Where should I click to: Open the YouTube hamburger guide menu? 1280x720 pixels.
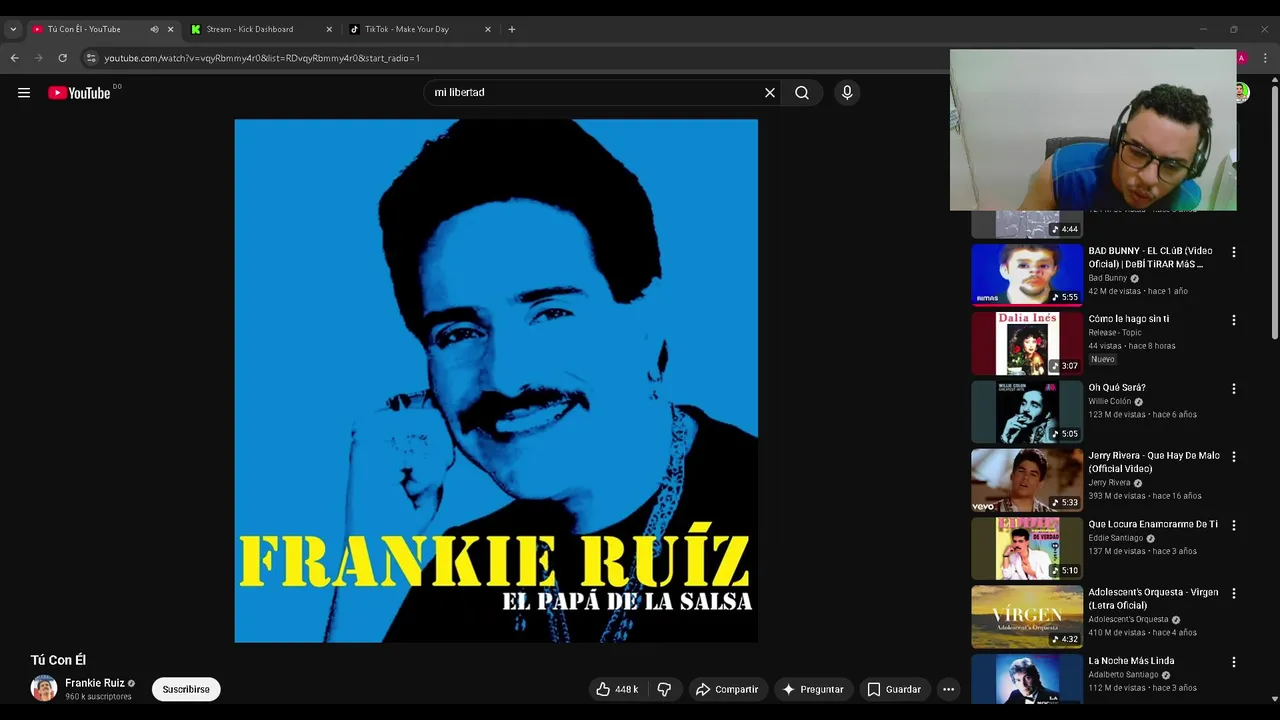(24, 93)
